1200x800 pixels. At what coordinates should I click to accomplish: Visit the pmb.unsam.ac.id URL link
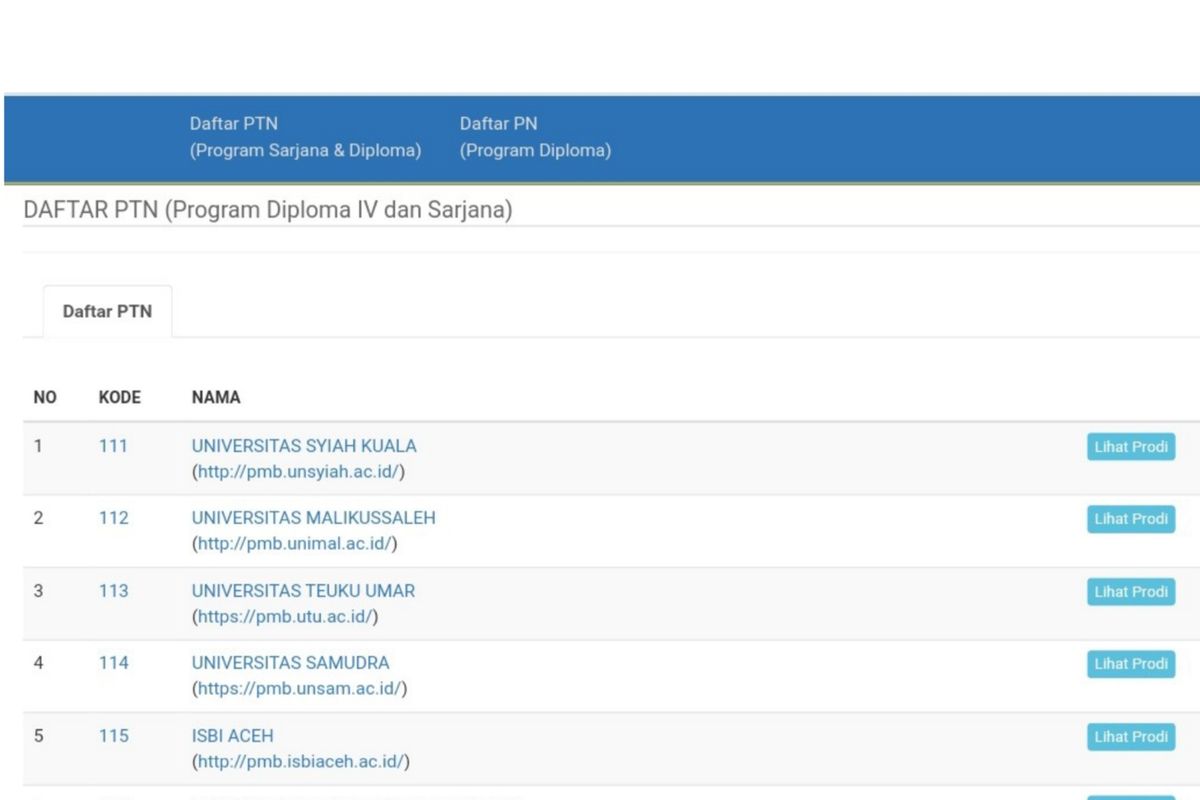pyautogui.click(x=301, y=689)
